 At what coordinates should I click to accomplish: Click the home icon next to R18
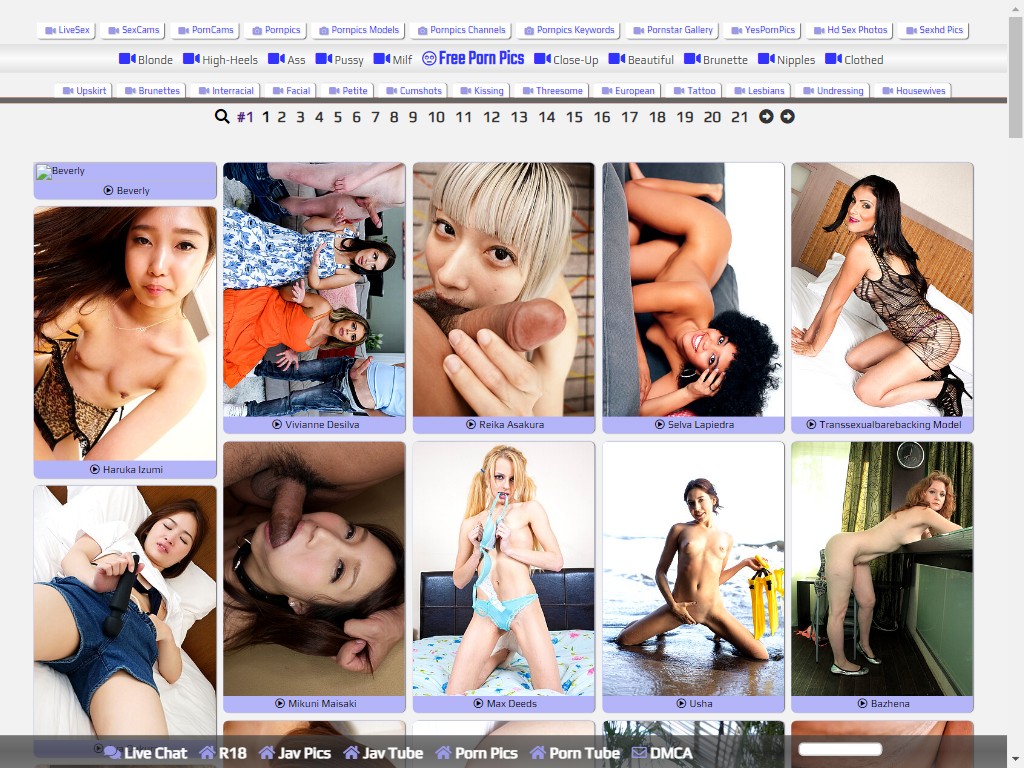[207, 753]
